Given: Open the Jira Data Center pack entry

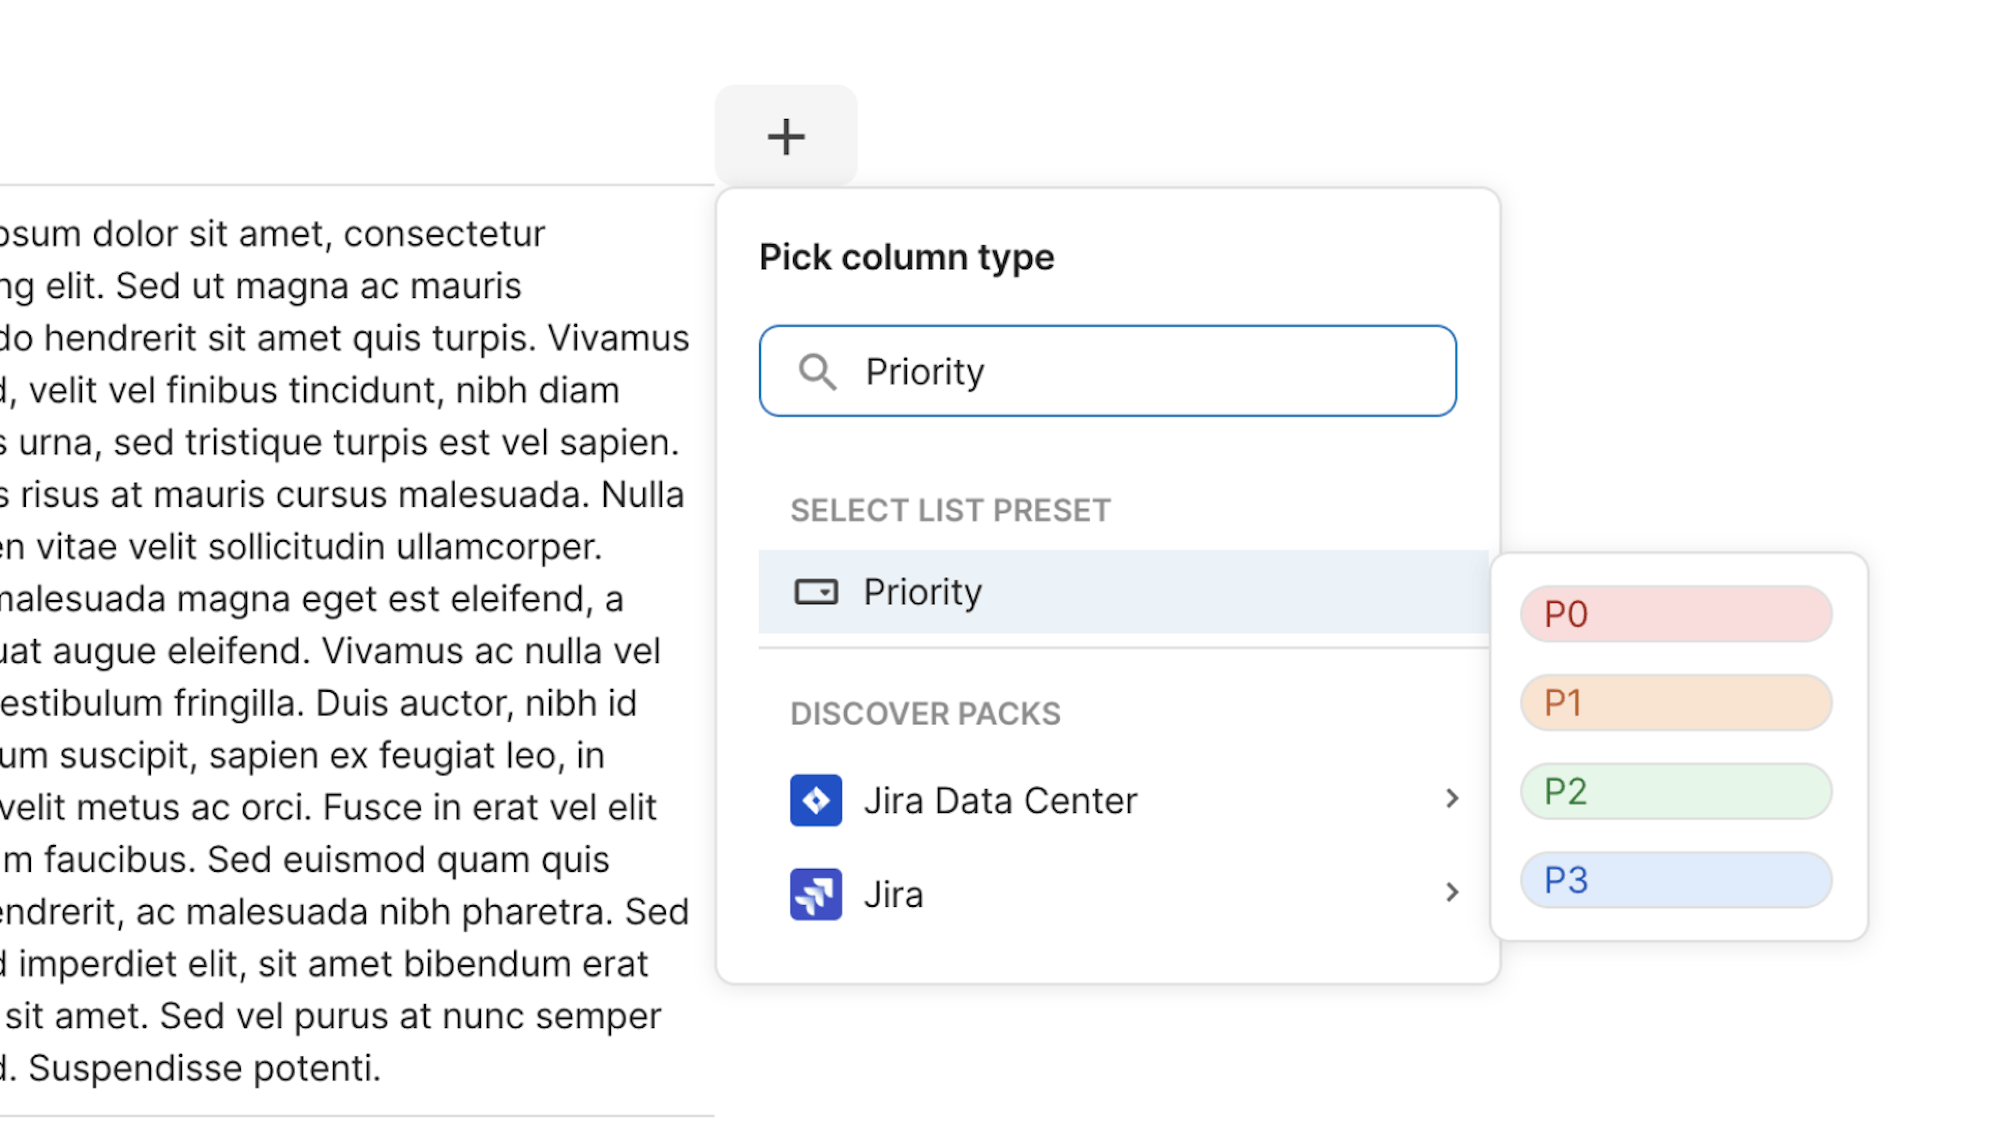Looking at the screenshot, I should pos(1000,801).
